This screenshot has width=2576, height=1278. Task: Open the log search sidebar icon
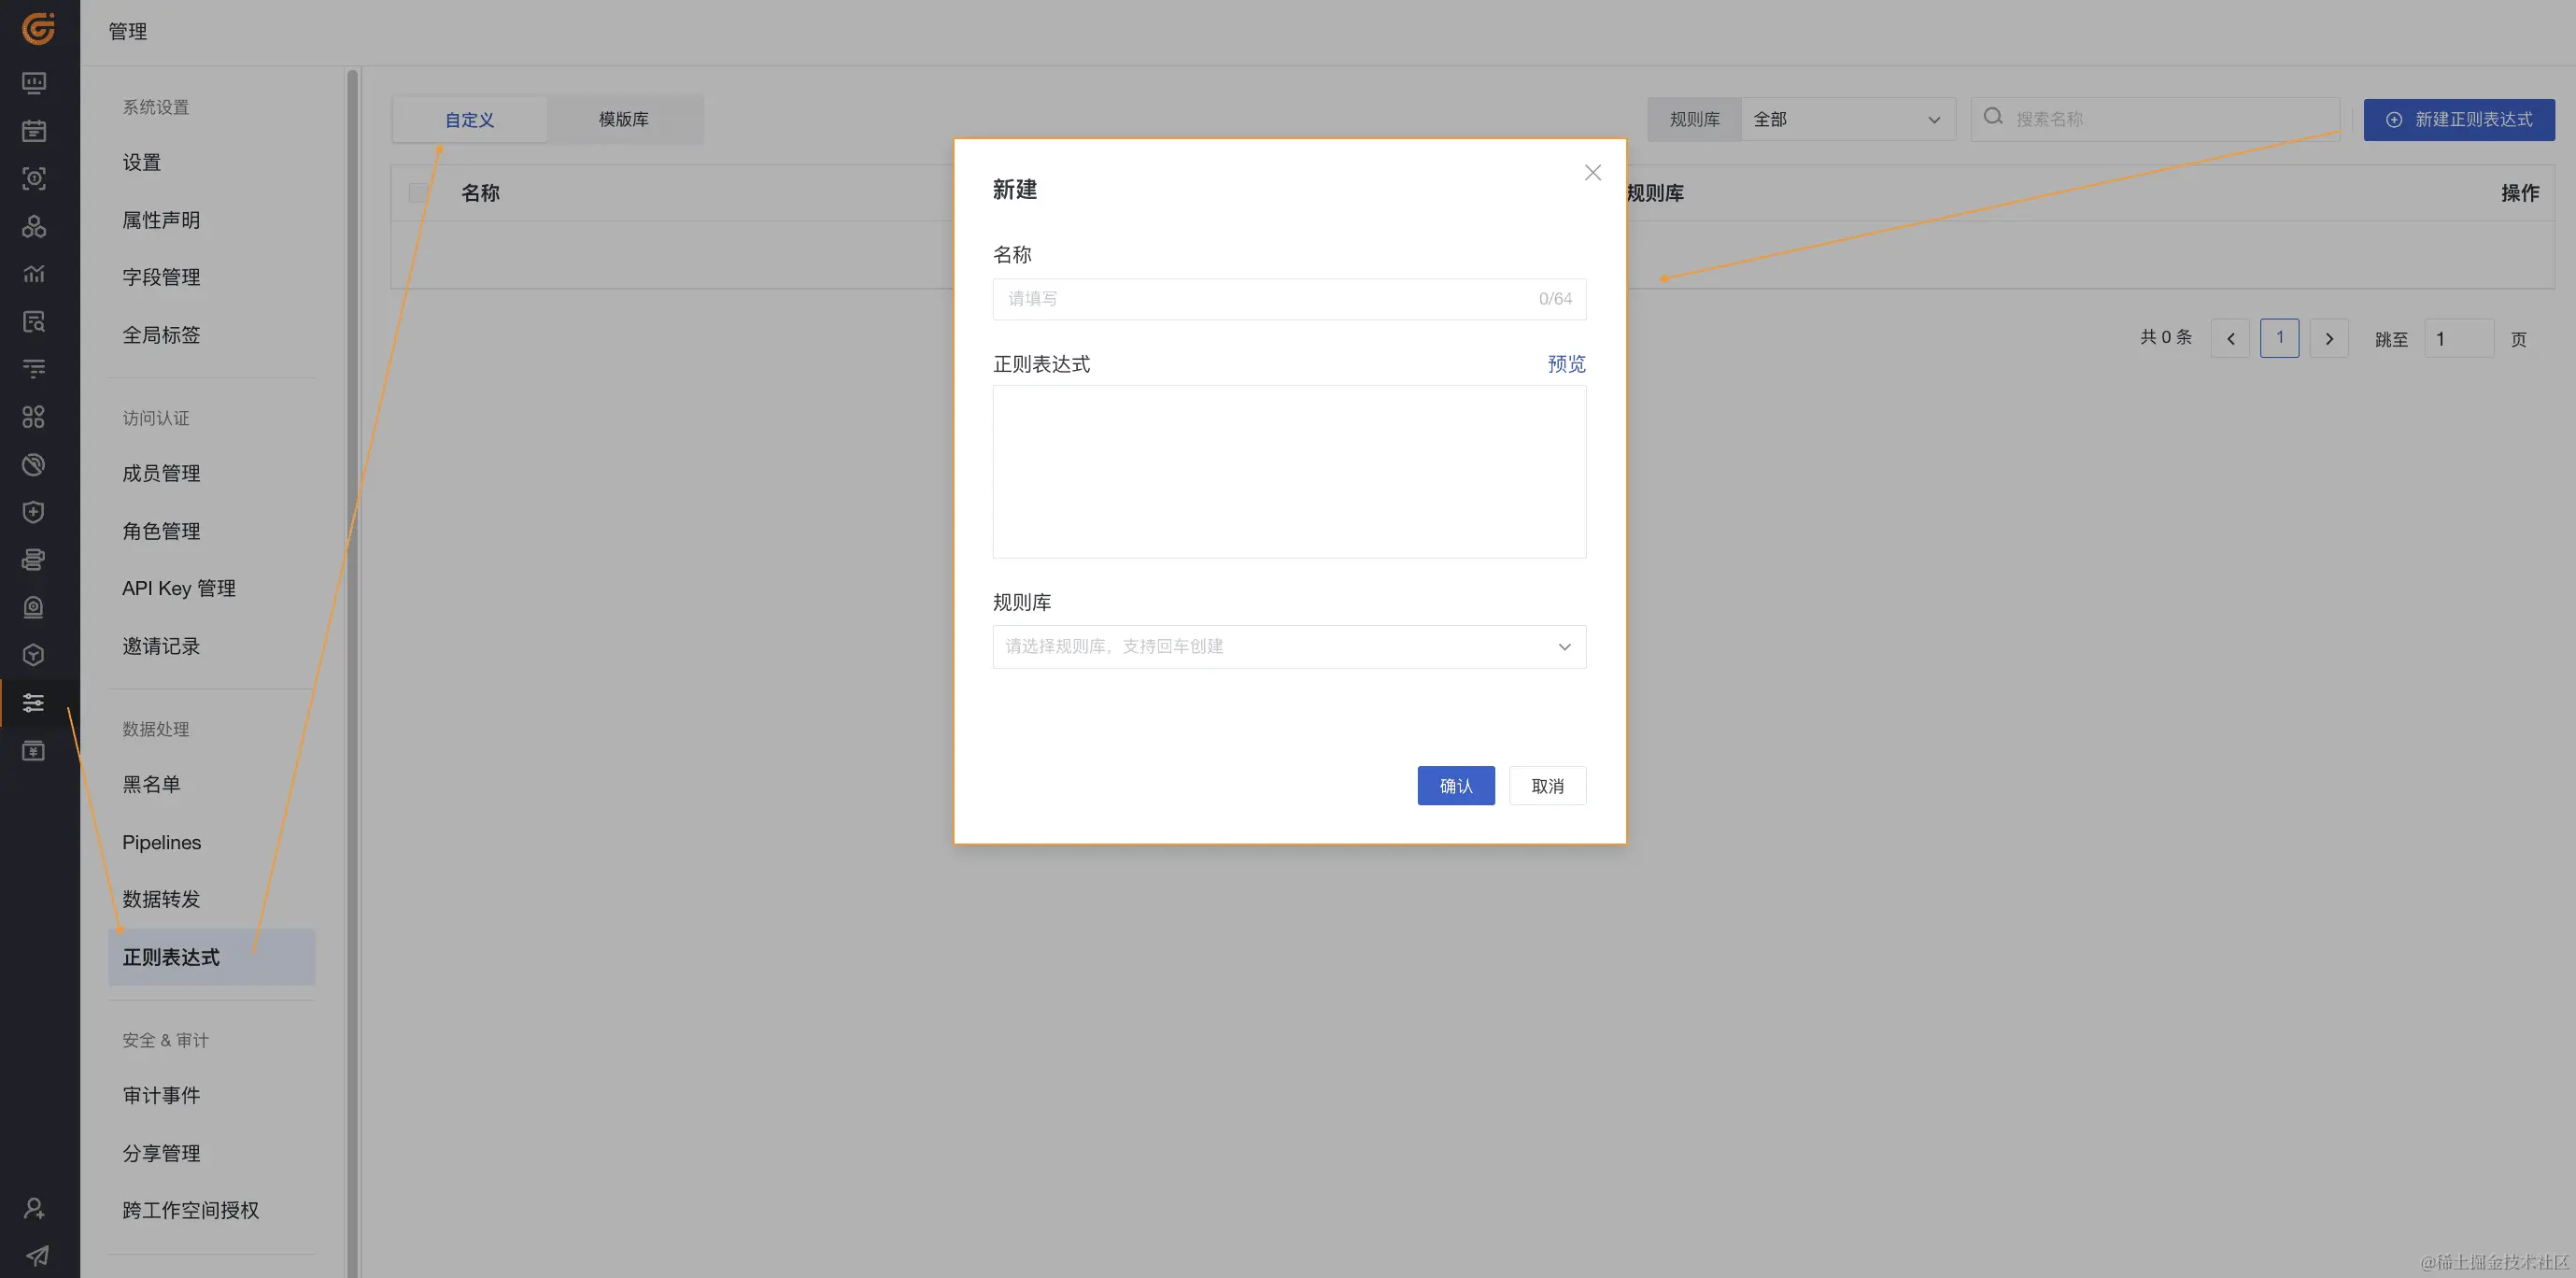point(34,322)
